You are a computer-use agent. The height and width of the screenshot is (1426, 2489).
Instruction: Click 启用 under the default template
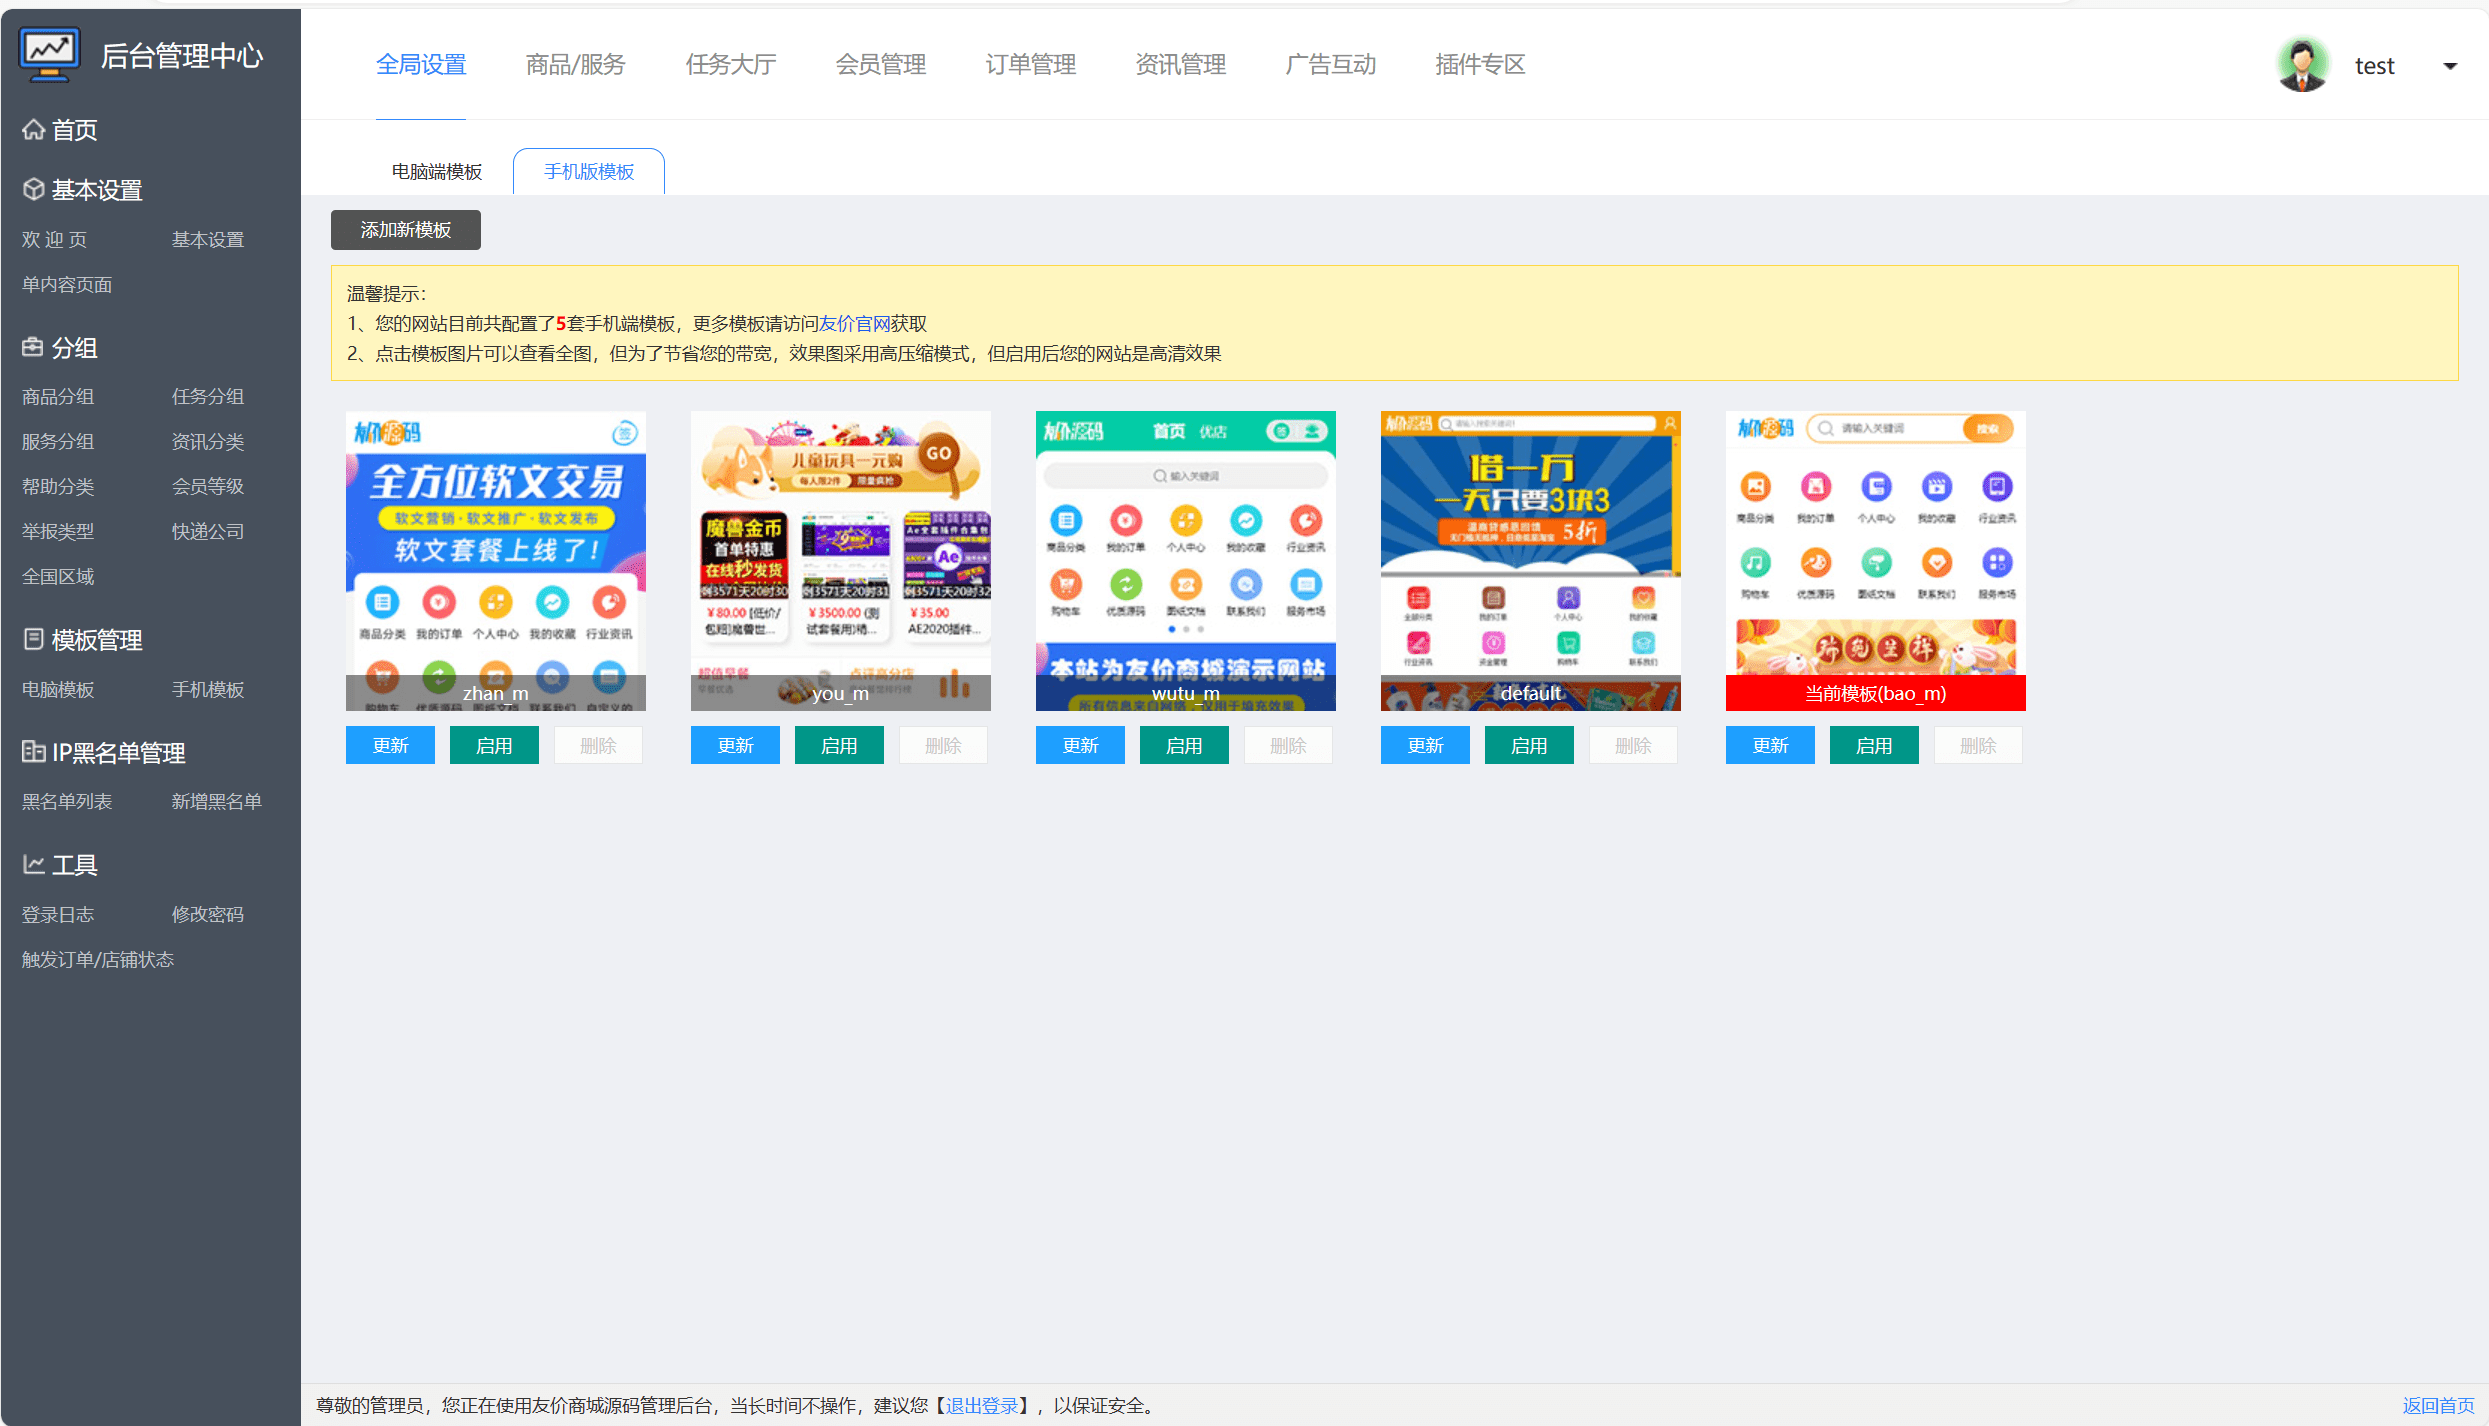coord(1529,746)
